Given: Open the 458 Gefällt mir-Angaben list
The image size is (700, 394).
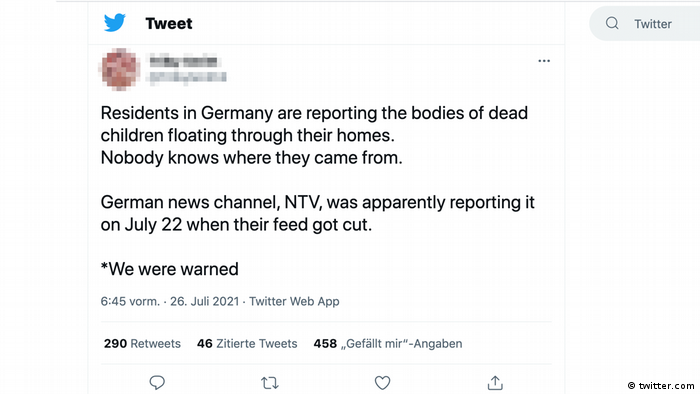Looking at the screenshot, I should 388,344.
